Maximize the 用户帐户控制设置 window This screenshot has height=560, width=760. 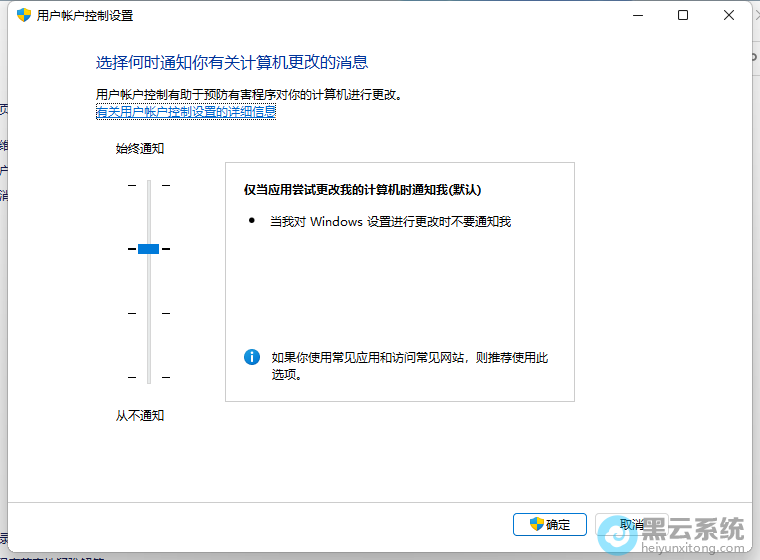click(x=683, y=15)
